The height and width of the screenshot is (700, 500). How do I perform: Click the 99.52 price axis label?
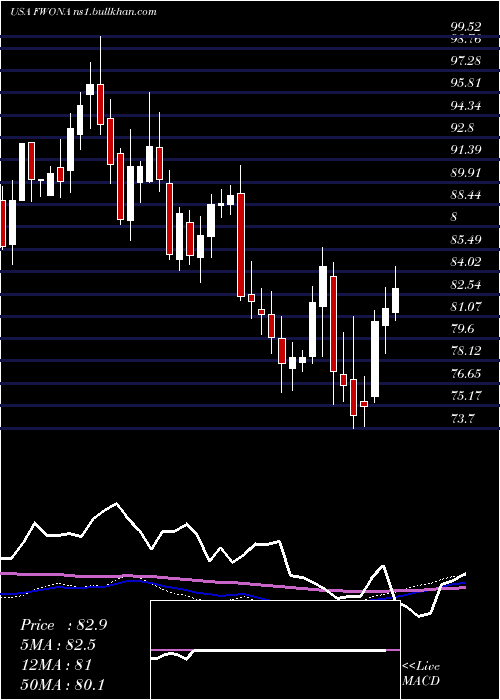466,27
